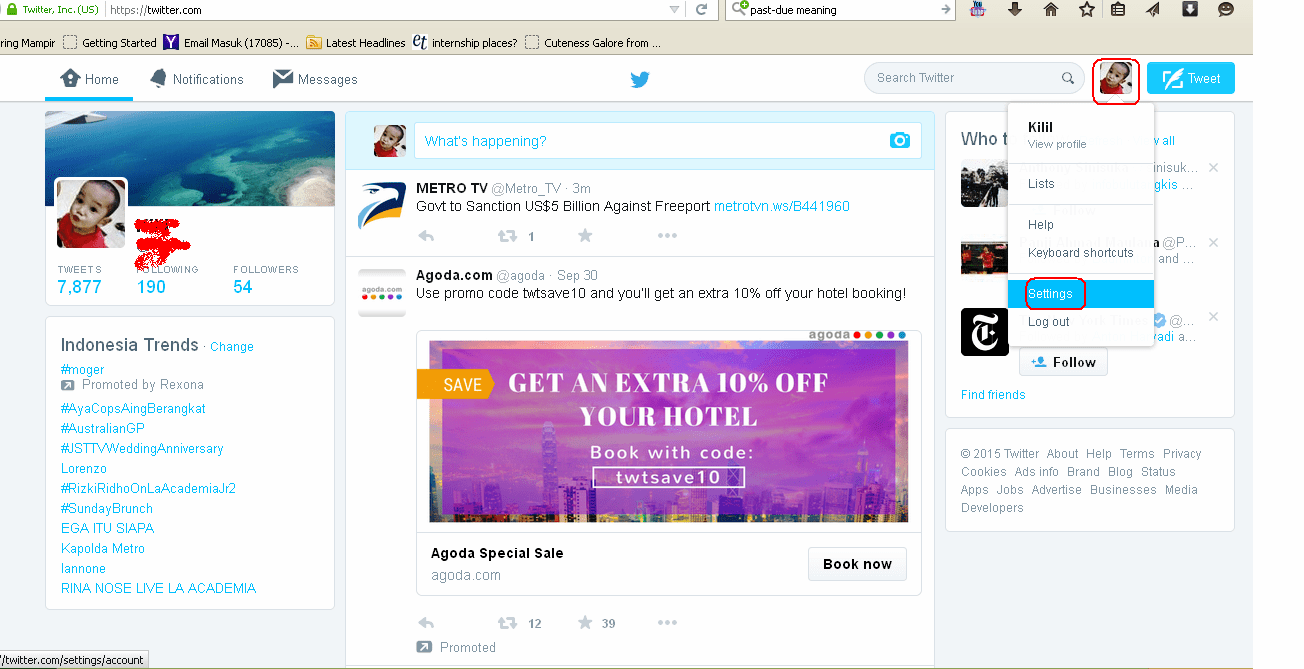Click the Agoda.com account avatar

382,293
